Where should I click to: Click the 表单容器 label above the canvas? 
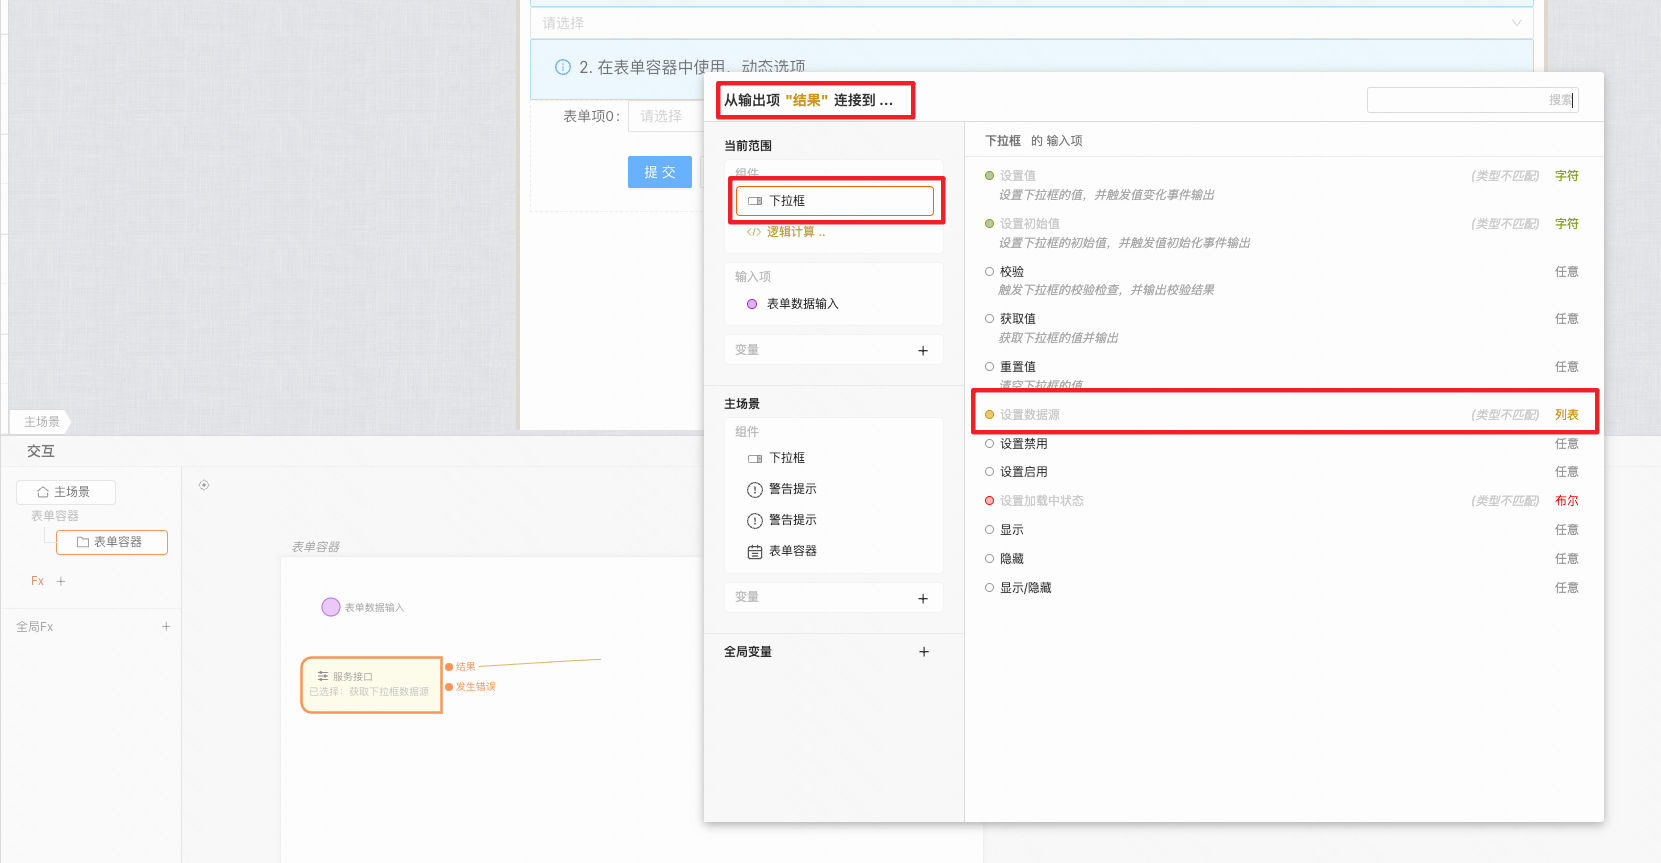315,547
